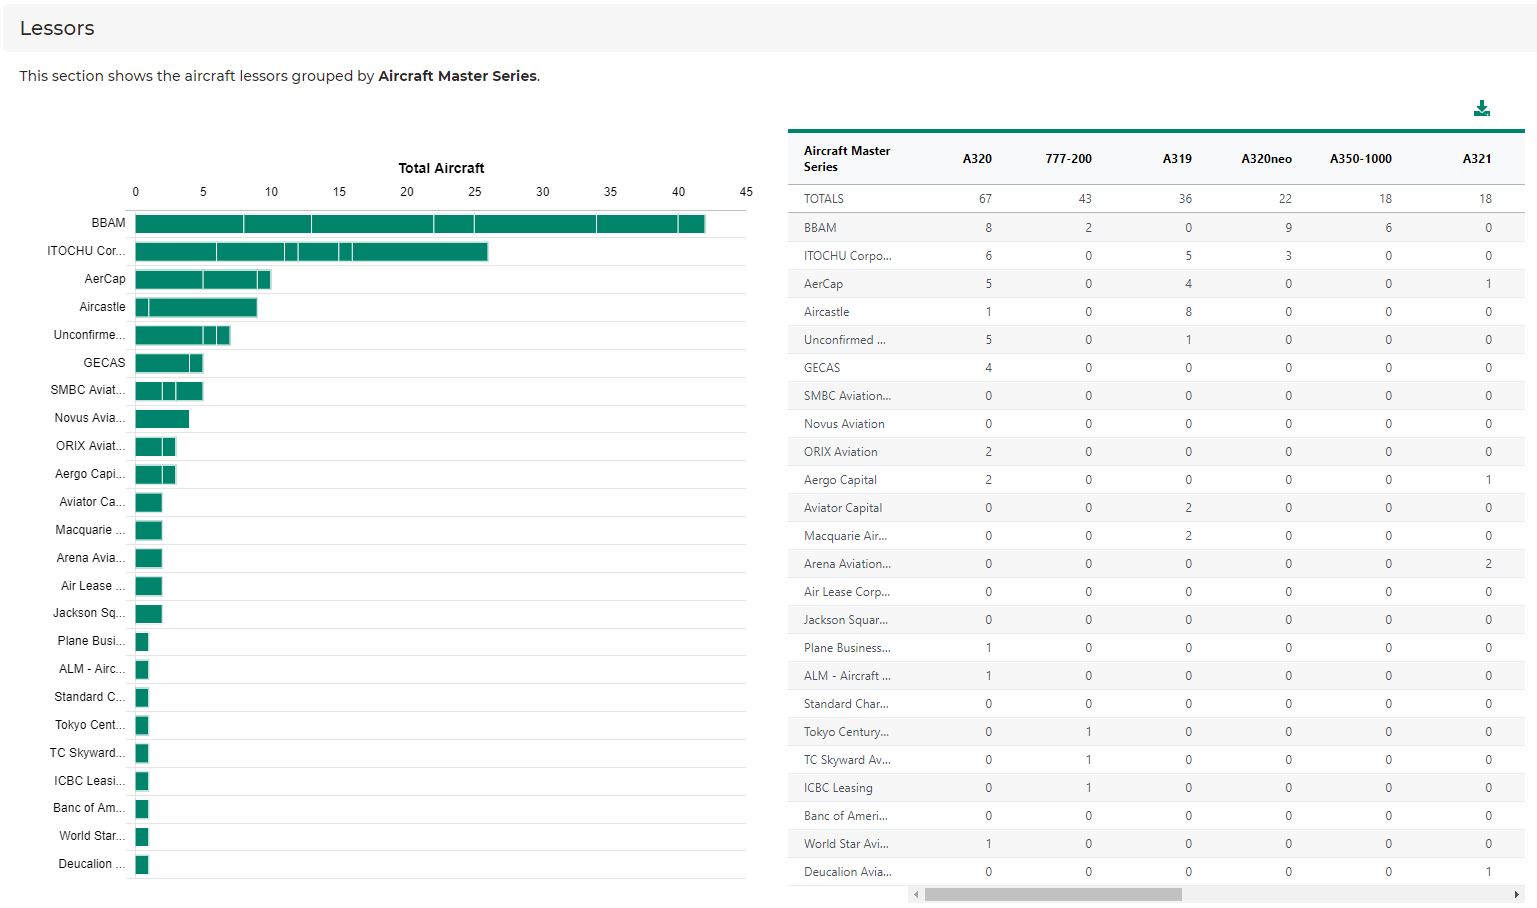
Task: Click the SMBC Aviat... bar in the chart
Action: pos(169,391)
